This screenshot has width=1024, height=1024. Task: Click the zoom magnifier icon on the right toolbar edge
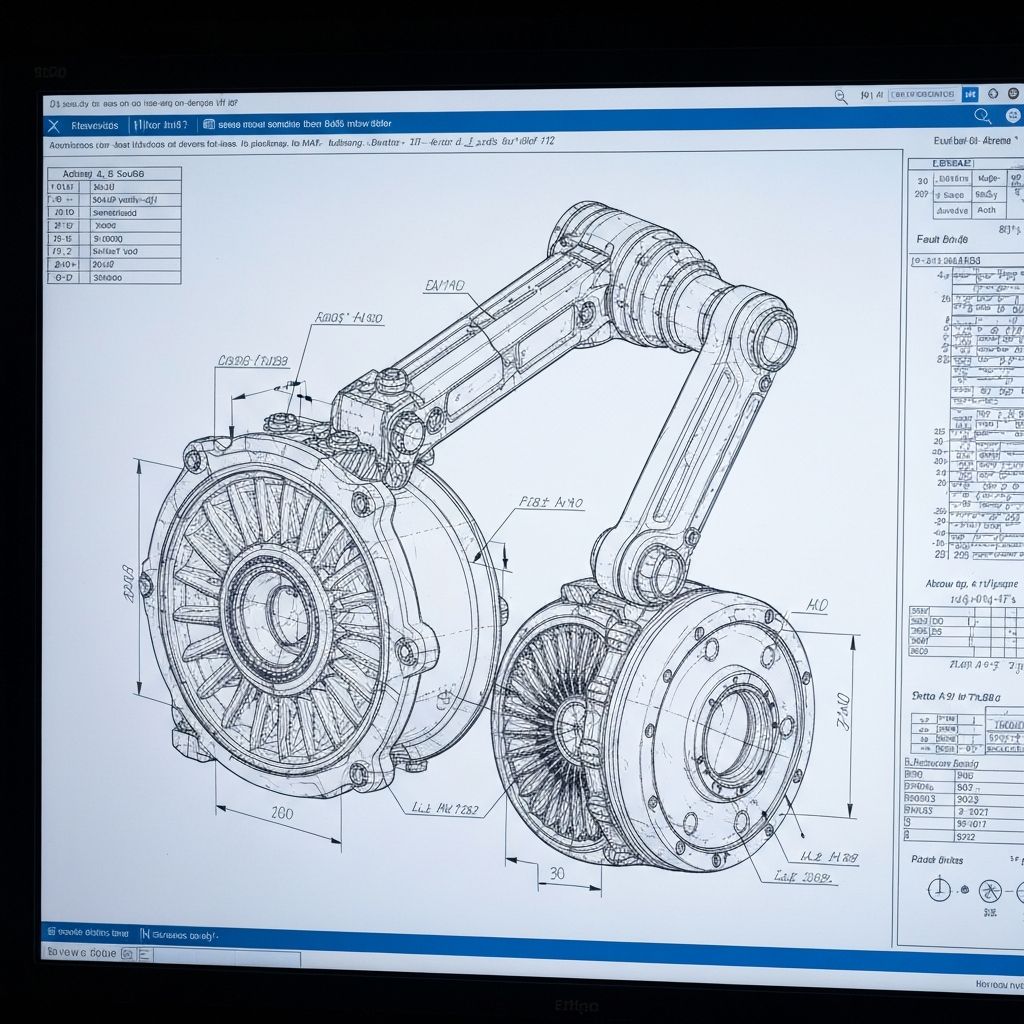pos(982,116)
